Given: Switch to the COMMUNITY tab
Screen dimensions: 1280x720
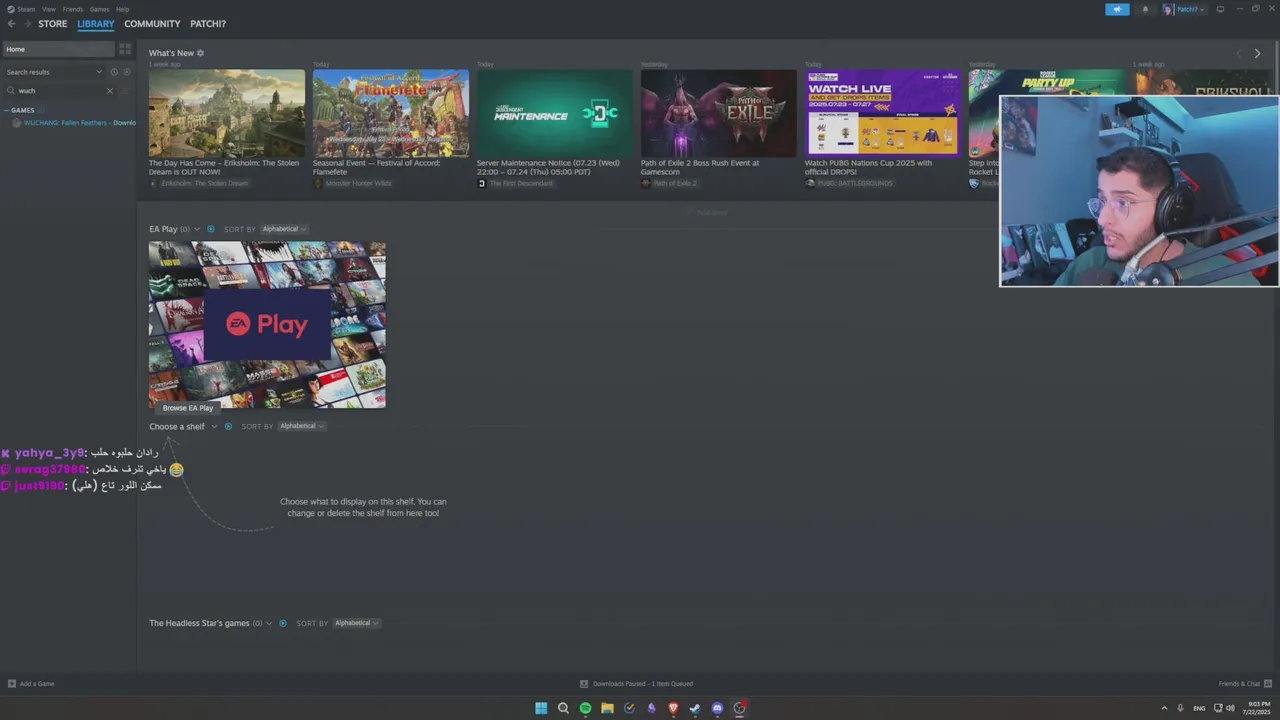Looking at the screenshot, I should [x=152, y=24].
